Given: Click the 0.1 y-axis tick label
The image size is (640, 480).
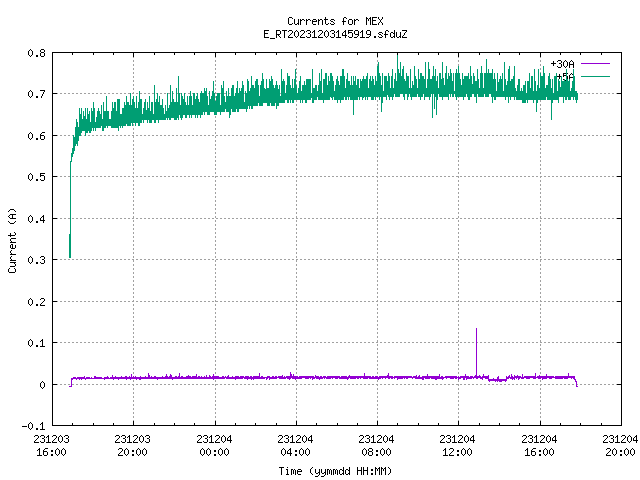Looking at the screenshot, I should (x=36, y=343).
